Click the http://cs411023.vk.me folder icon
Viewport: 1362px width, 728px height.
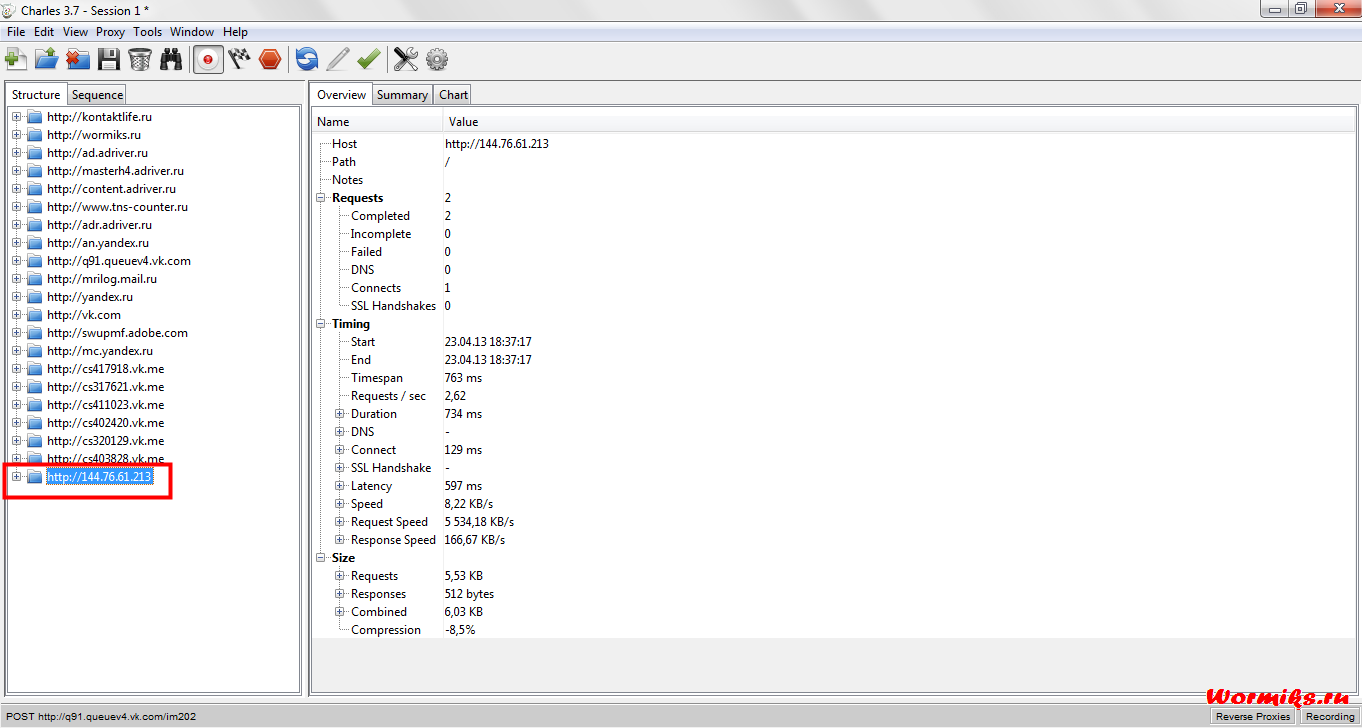tap(34, 405)
